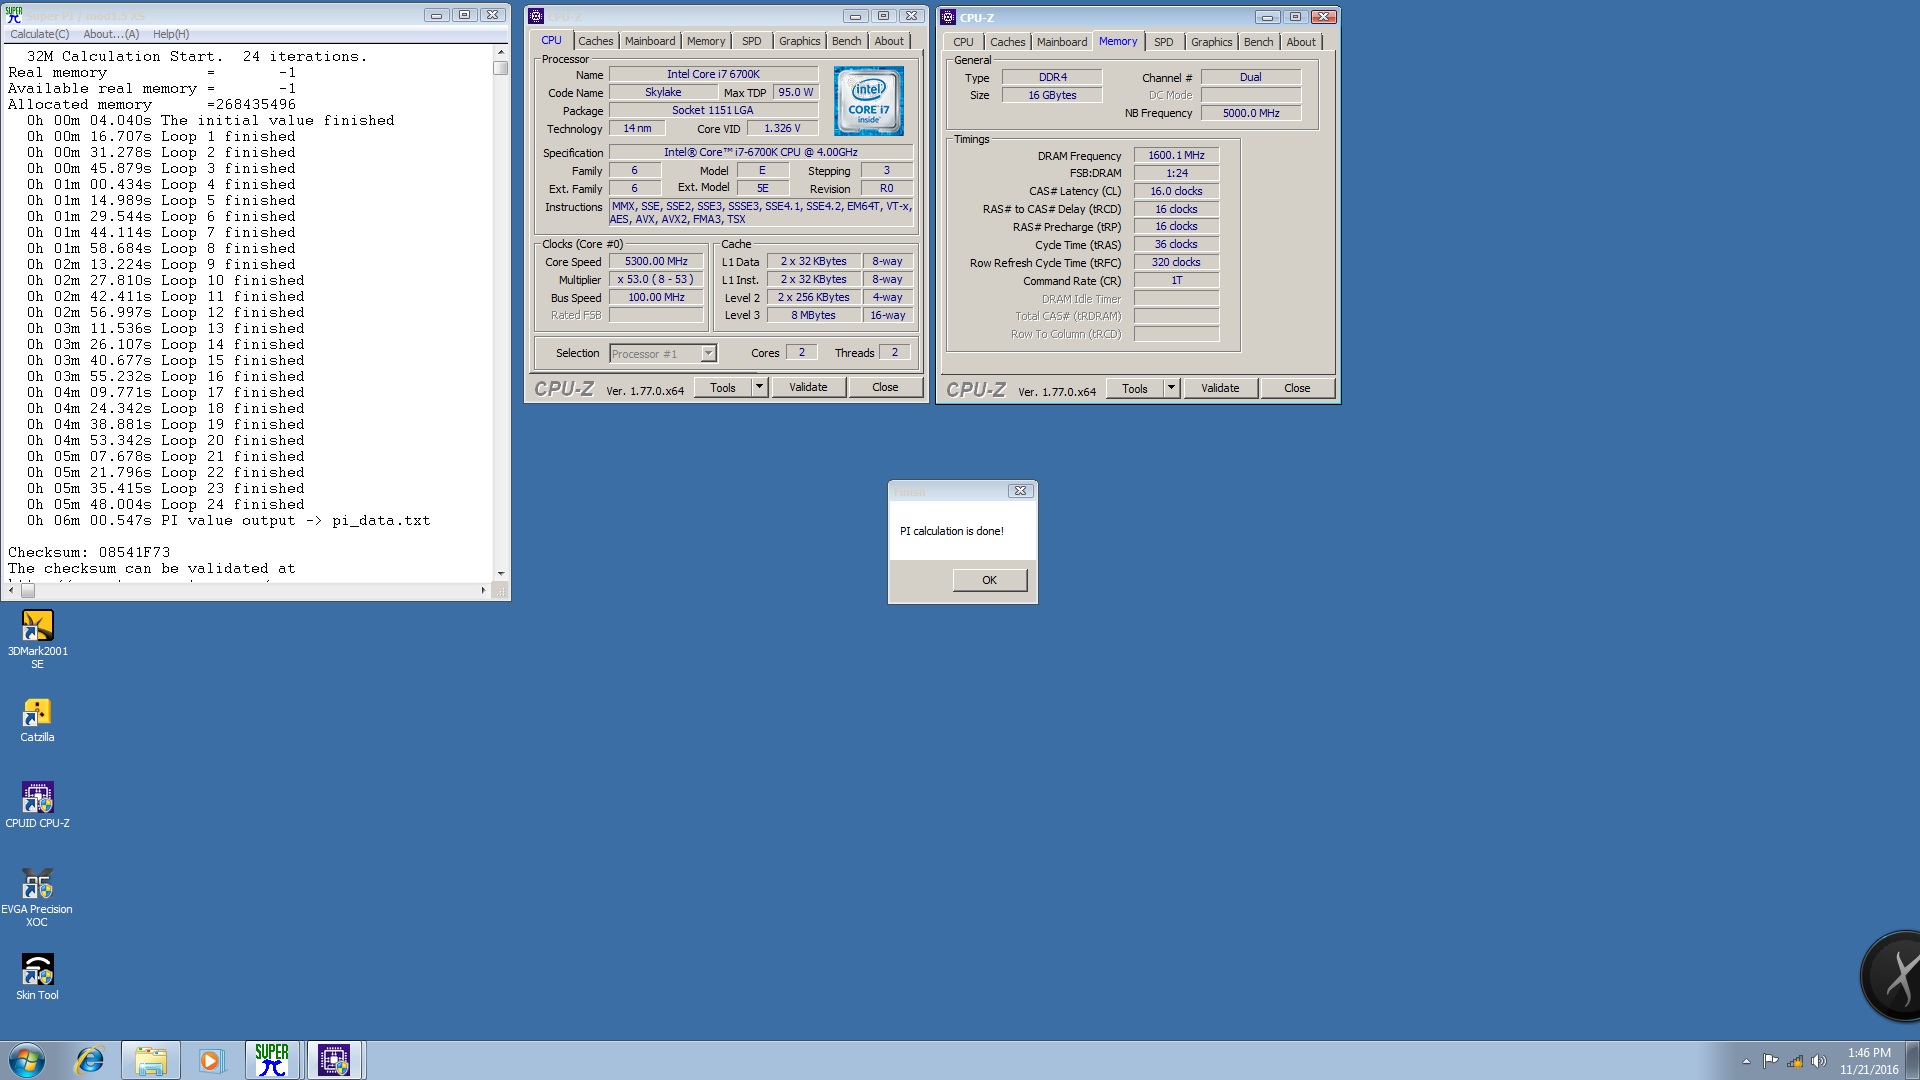Open the network tray icon
This screenshot has width=1920, height=1080.
point(1795,1061)
